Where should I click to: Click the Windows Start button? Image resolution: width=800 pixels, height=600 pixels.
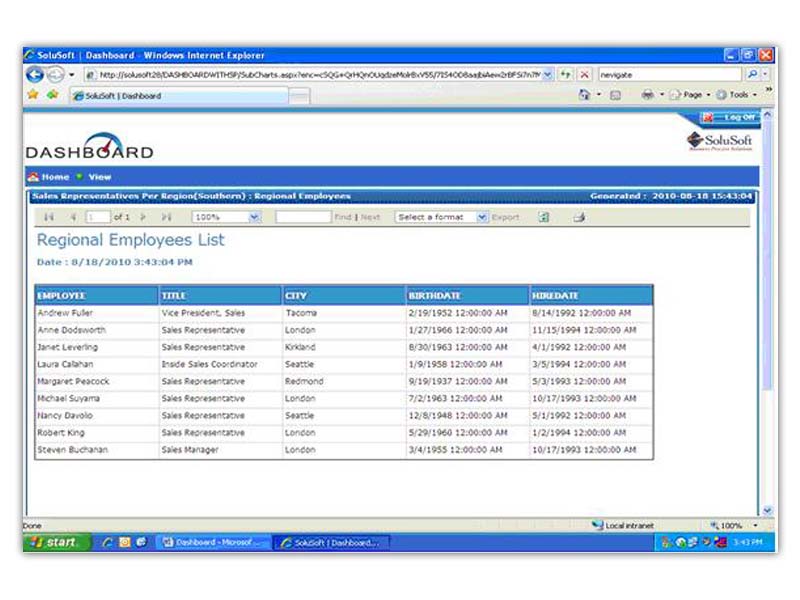pyautogui.click(x=55, y=542)
